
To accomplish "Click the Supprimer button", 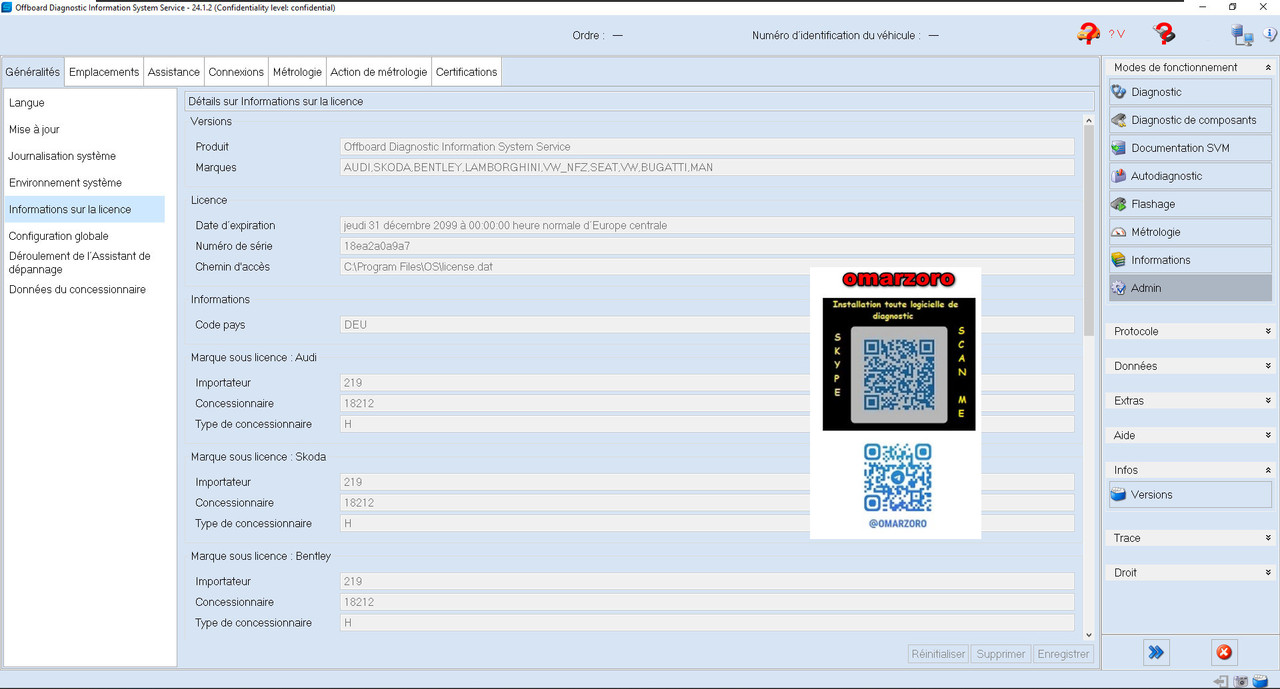I will pos(1001,654).
